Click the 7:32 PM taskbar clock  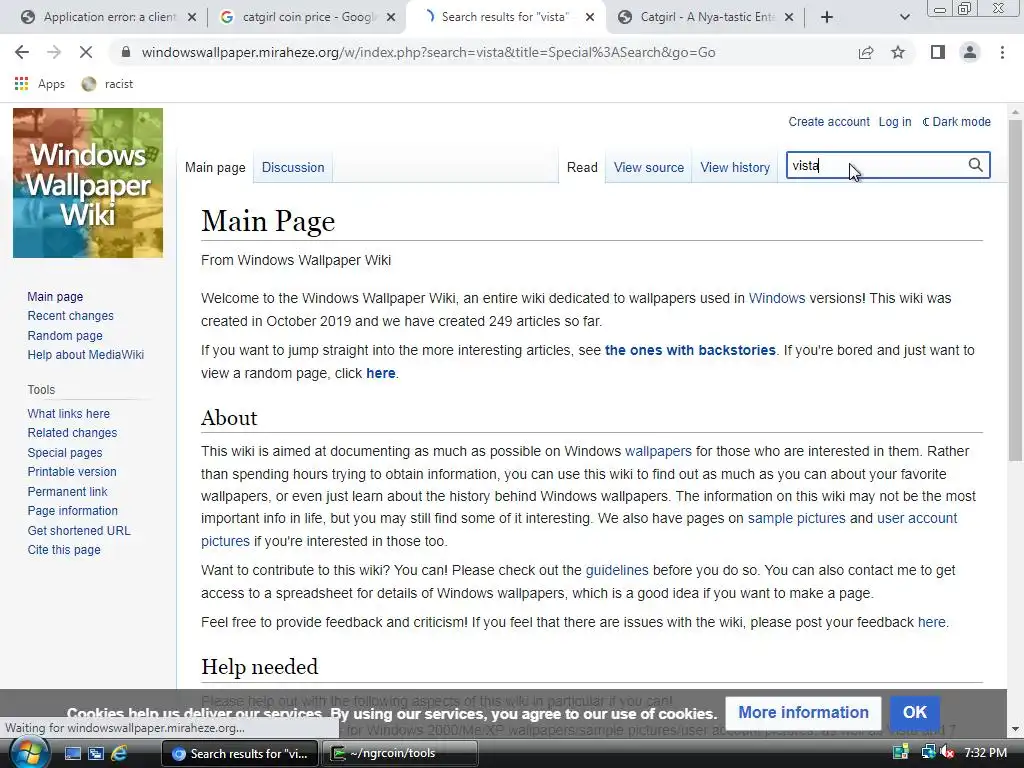click(x=985, y=753)
